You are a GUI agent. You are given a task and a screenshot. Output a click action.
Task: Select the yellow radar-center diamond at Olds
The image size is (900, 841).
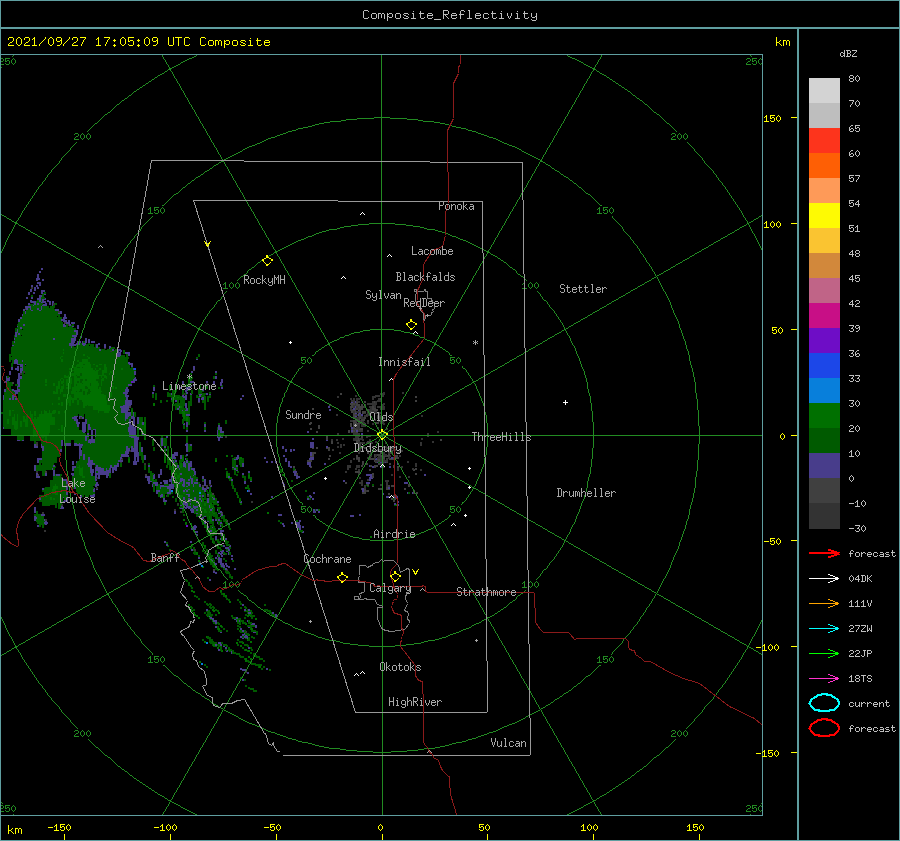tap(382, 435)
